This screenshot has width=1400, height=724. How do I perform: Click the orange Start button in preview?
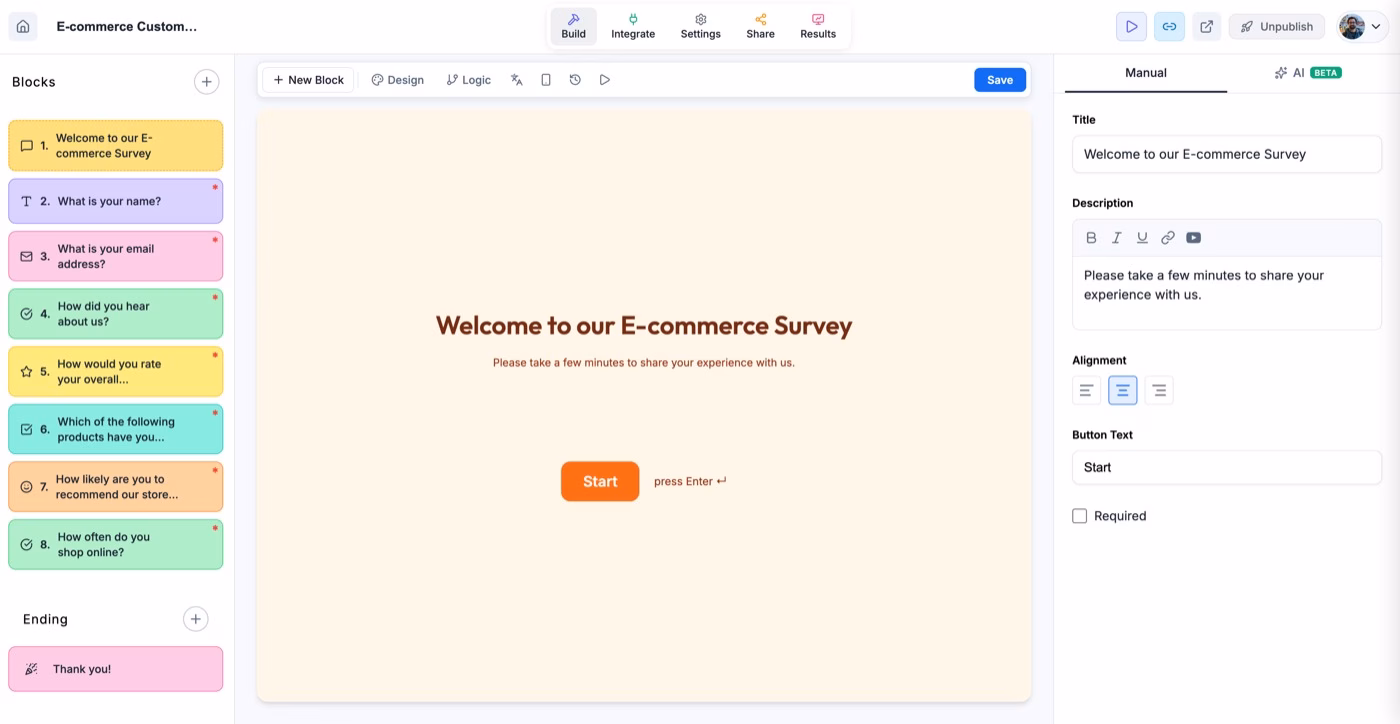point(600,481)
